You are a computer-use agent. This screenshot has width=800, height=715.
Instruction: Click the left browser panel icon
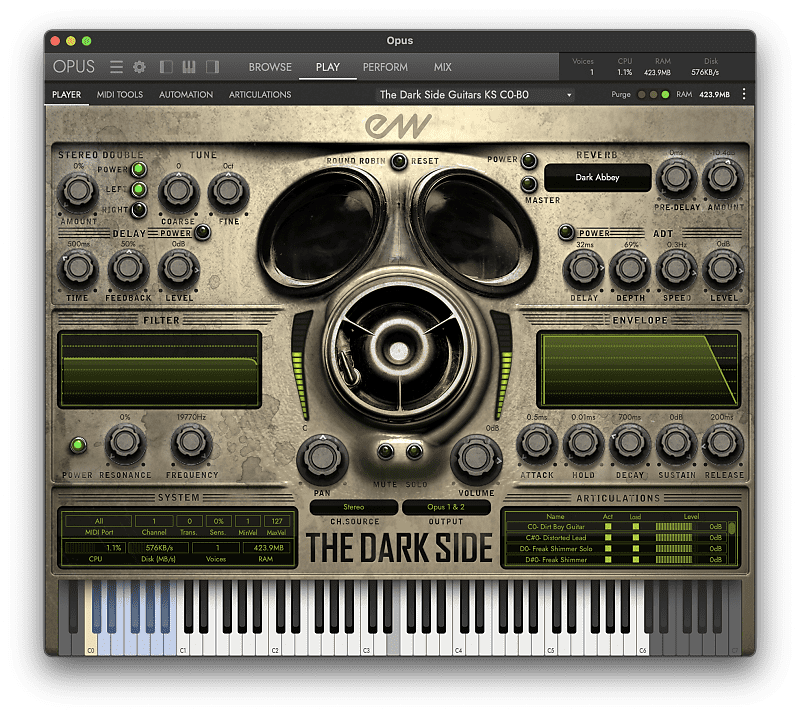166,66
